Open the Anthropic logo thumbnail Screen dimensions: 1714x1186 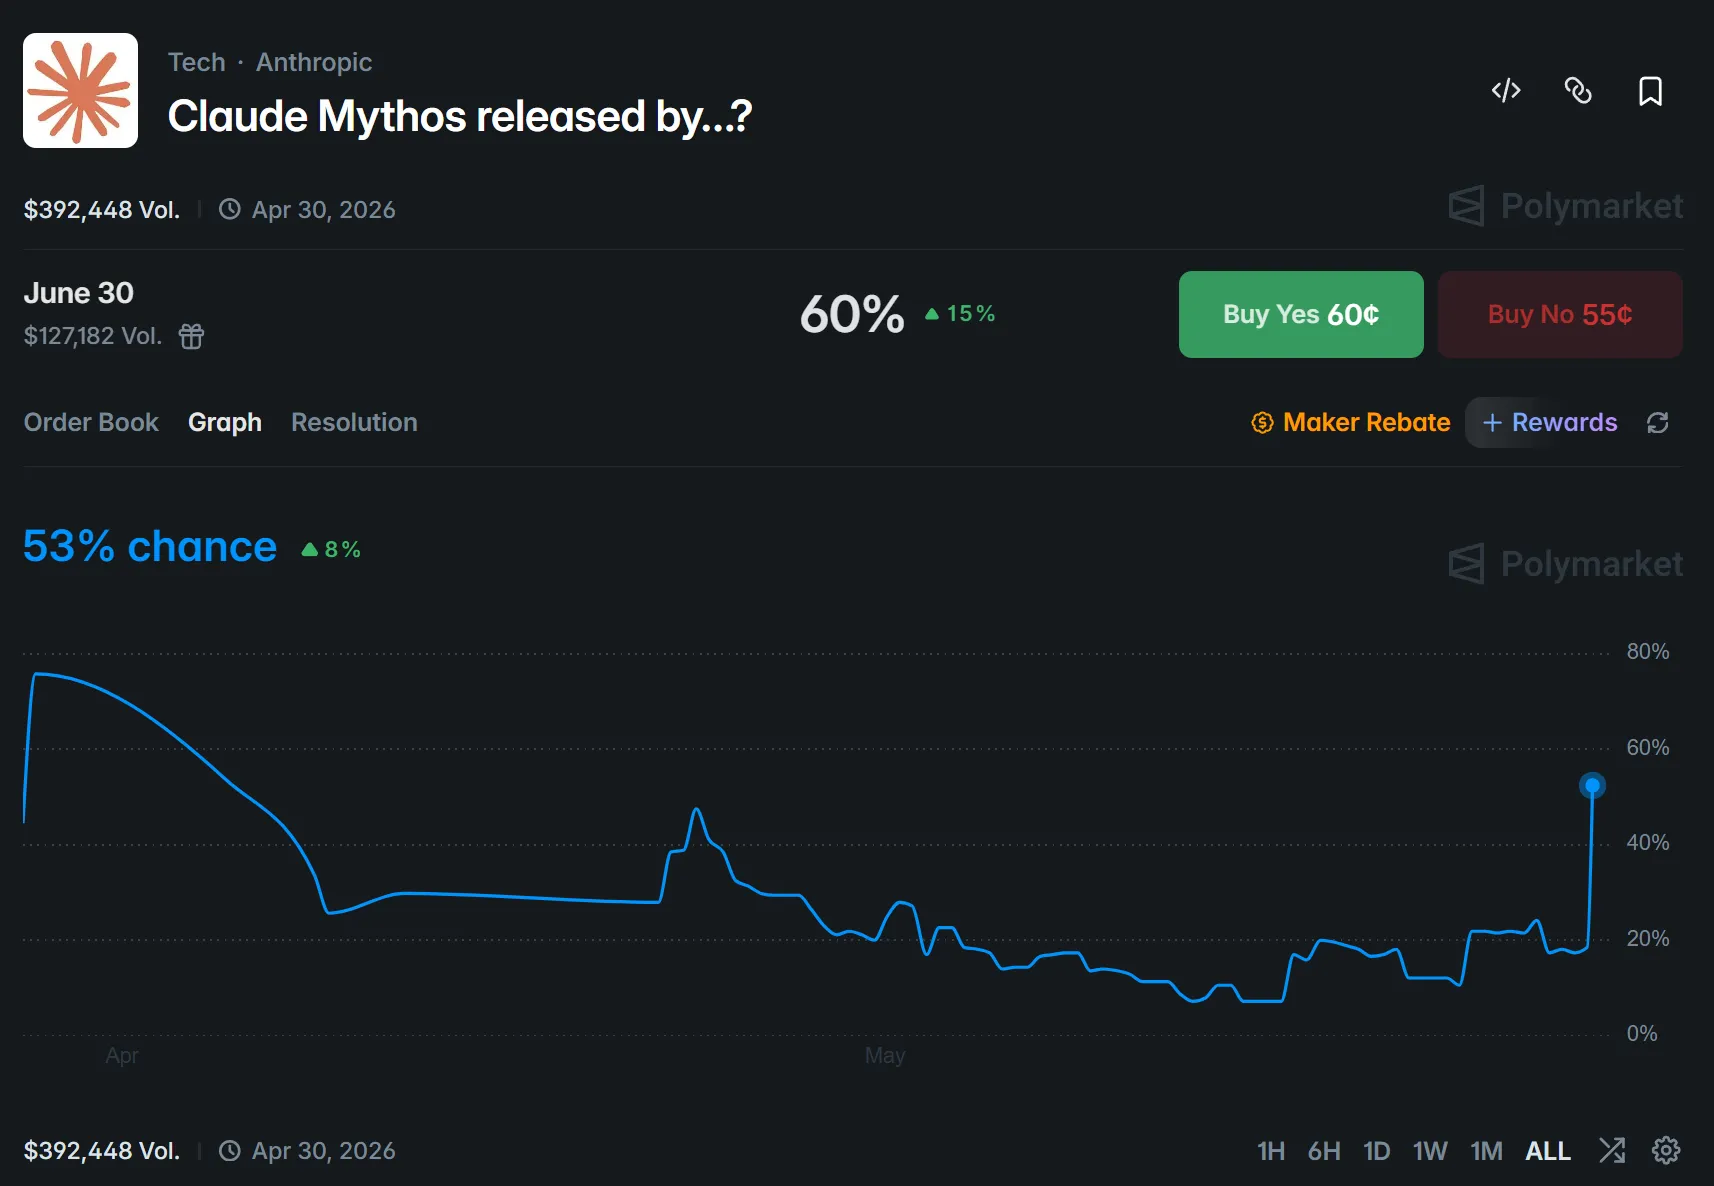tap(80, 90)
